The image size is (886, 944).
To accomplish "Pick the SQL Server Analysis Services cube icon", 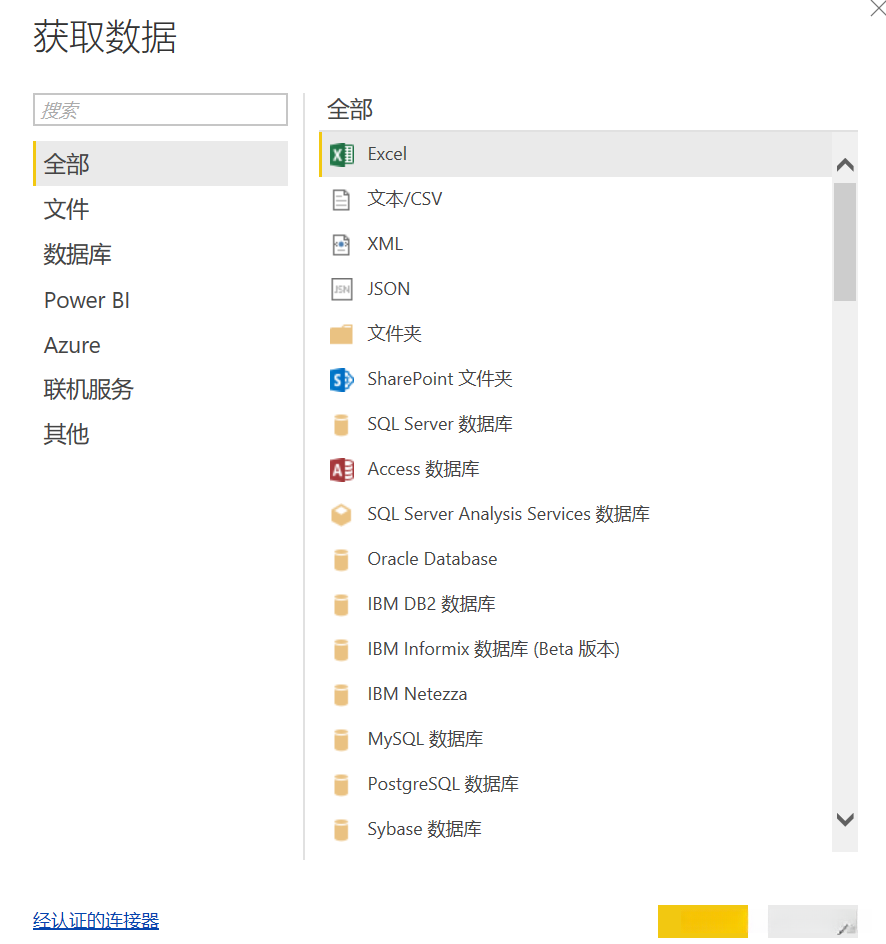I will click(342, 514).
